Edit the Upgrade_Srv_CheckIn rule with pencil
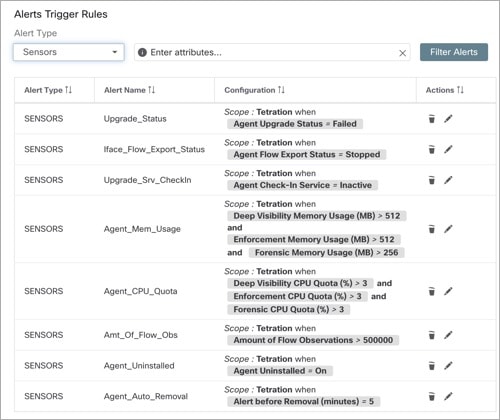500x420 pixels. [x=448, y=180]
